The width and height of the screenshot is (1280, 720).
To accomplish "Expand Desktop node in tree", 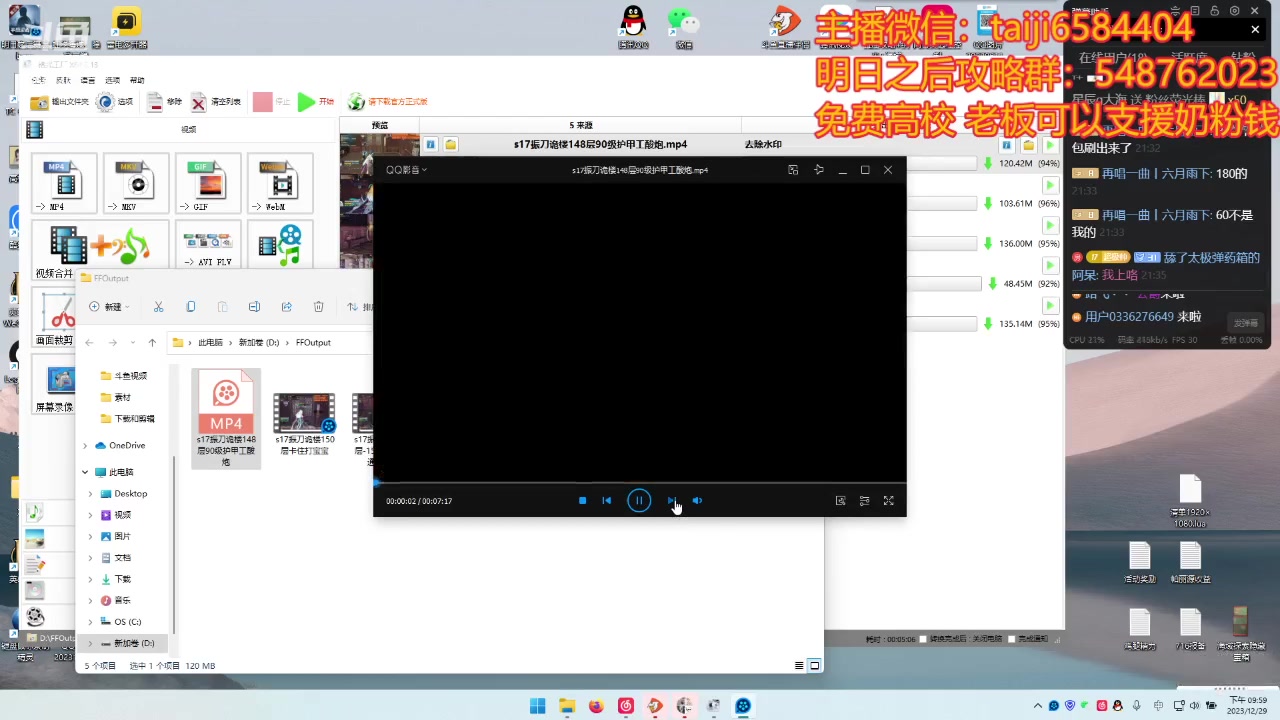I will tap(91, 493).
